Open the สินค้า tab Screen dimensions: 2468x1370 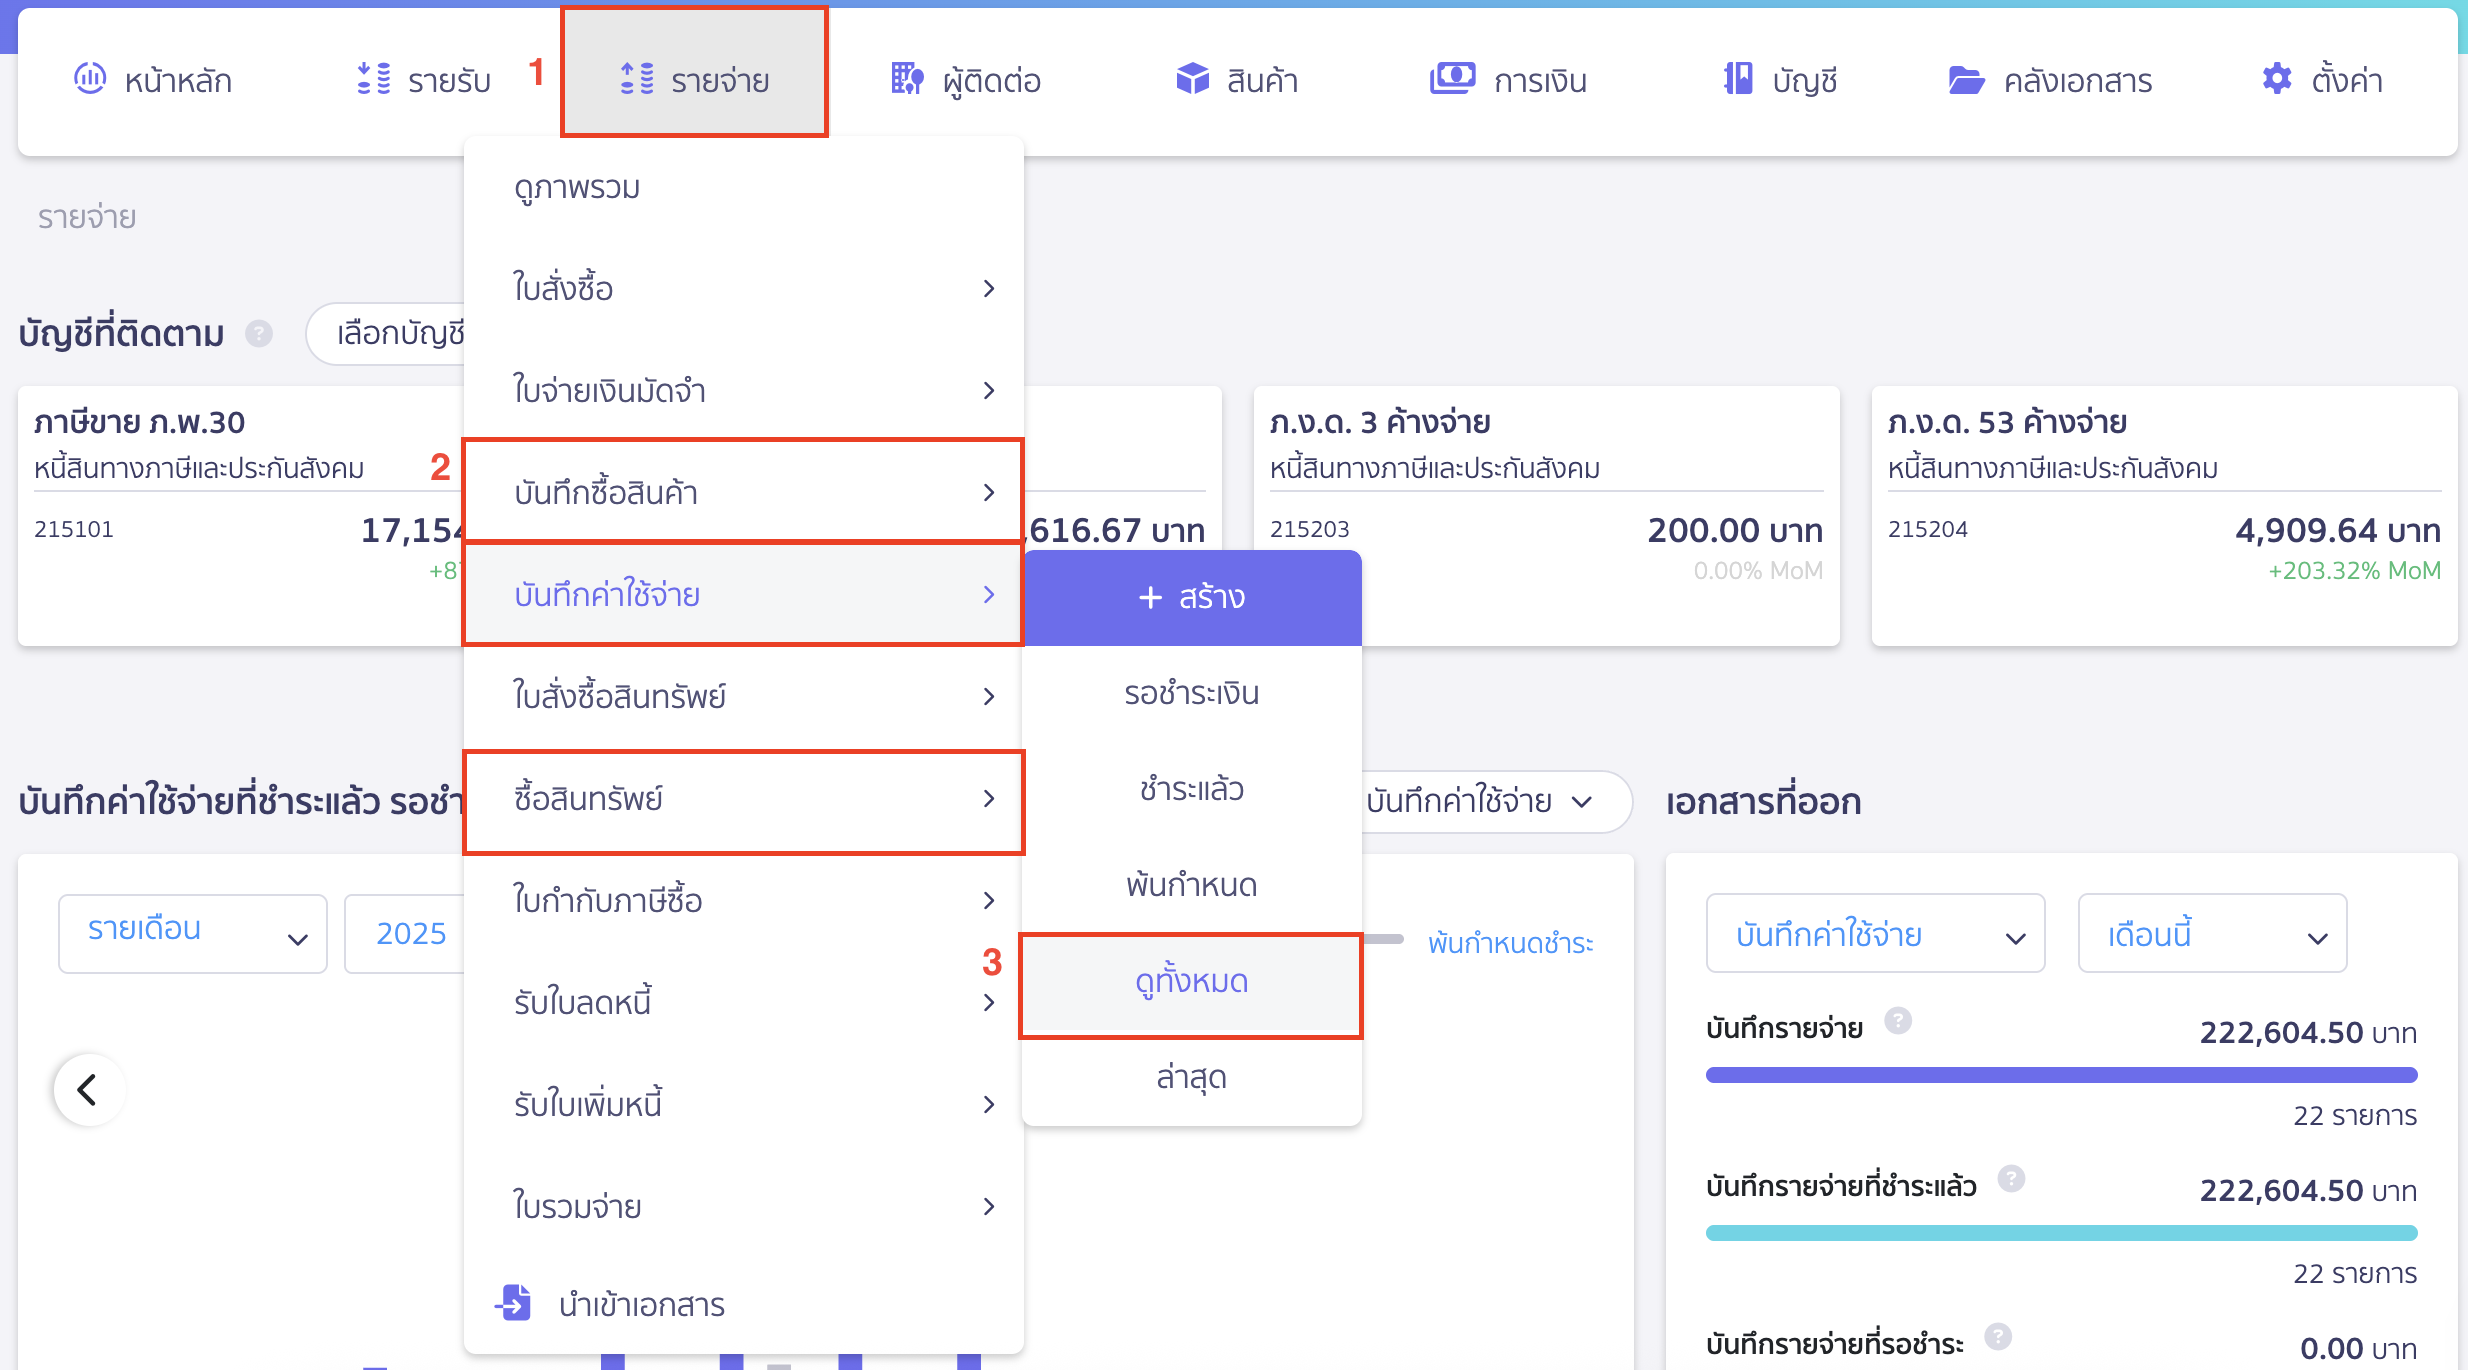click(x=1237, y=79)
